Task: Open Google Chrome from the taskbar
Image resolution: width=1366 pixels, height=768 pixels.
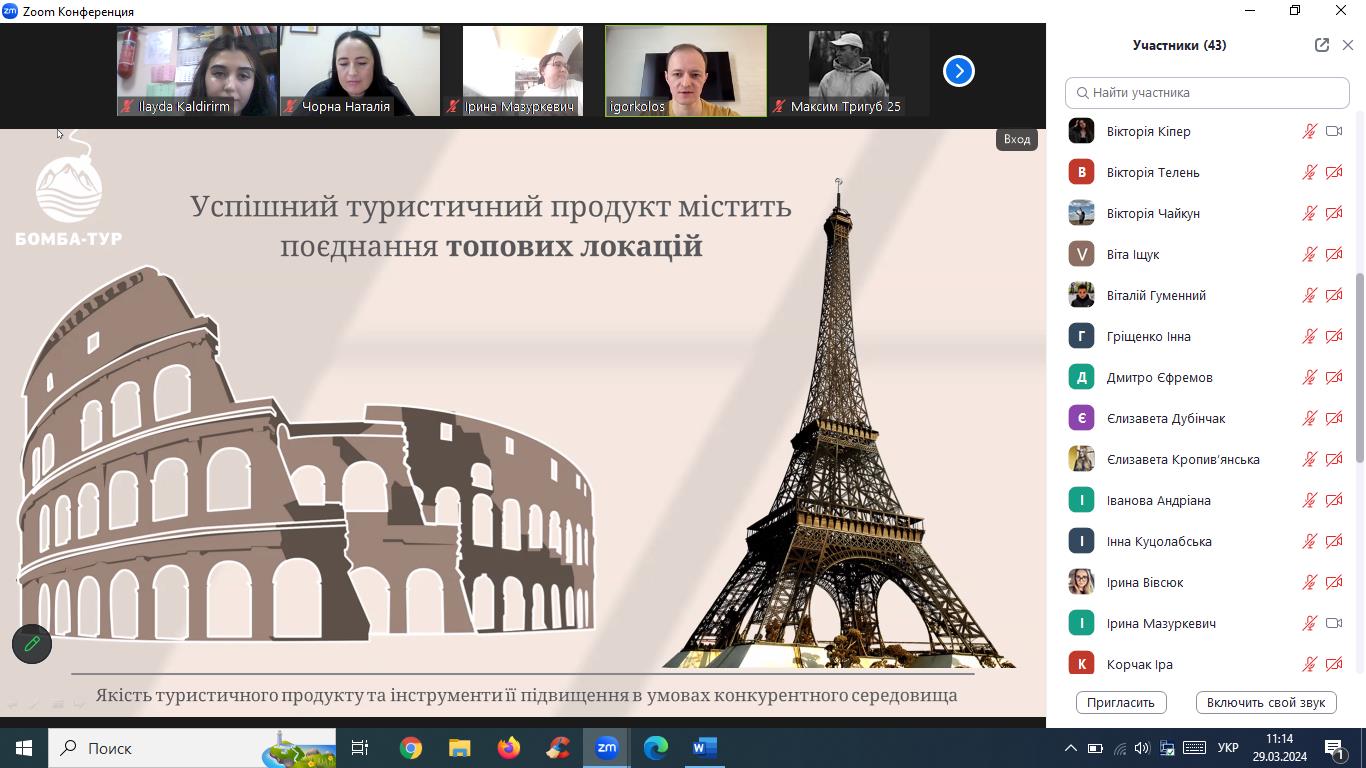Action: pyautogui.click(x=411, y=748)
